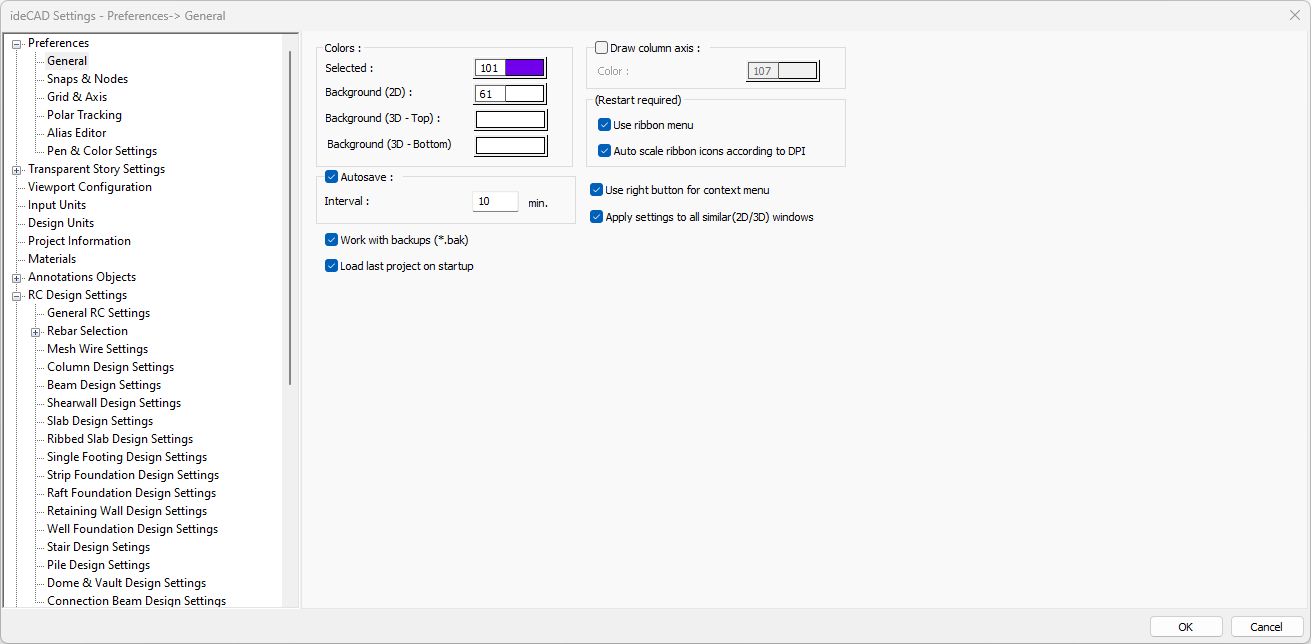Image resolution: width=1311 pixels, height=644 pixels.
Task: Select Rebar Selection item
Action: point(87,331)
